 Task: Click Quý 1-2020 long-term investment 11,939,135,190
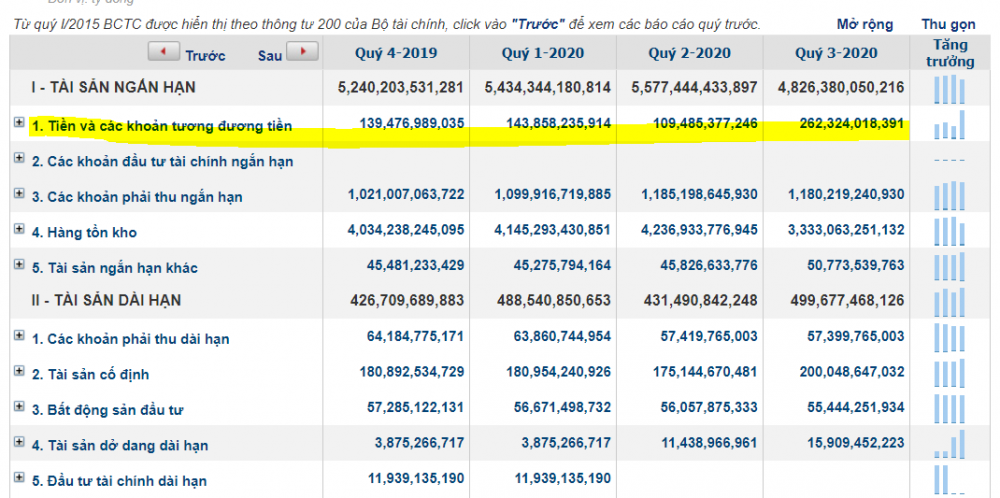562,478
